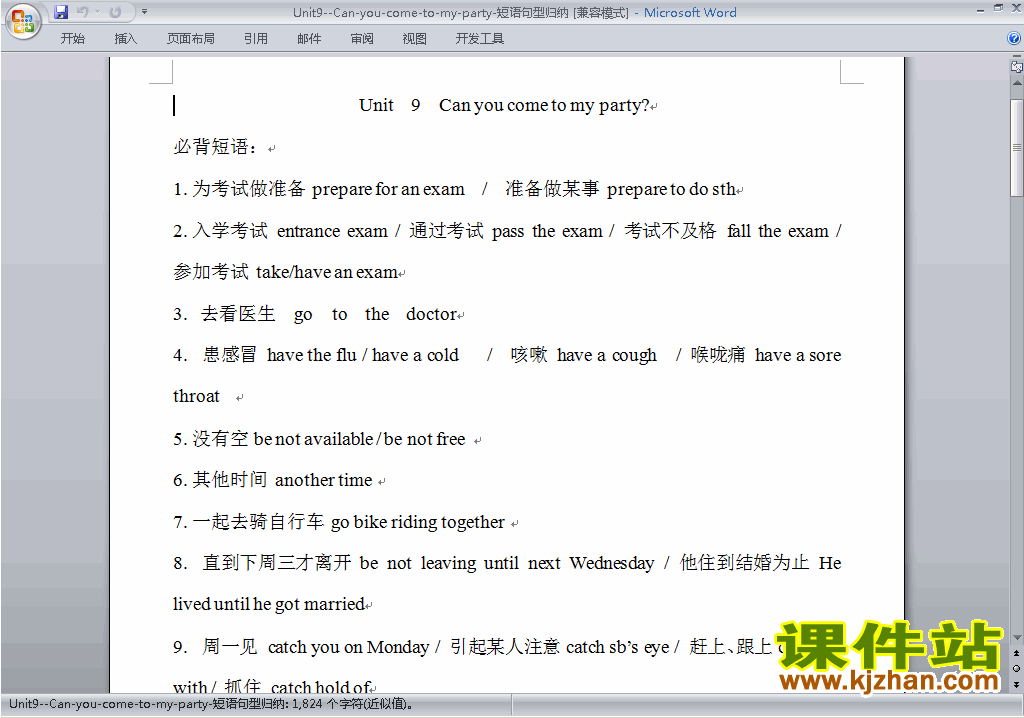The height and width of the screenshot is (718, 1024).
Task: Jump to next page with double-down arrow
Action: point(1016,684)
